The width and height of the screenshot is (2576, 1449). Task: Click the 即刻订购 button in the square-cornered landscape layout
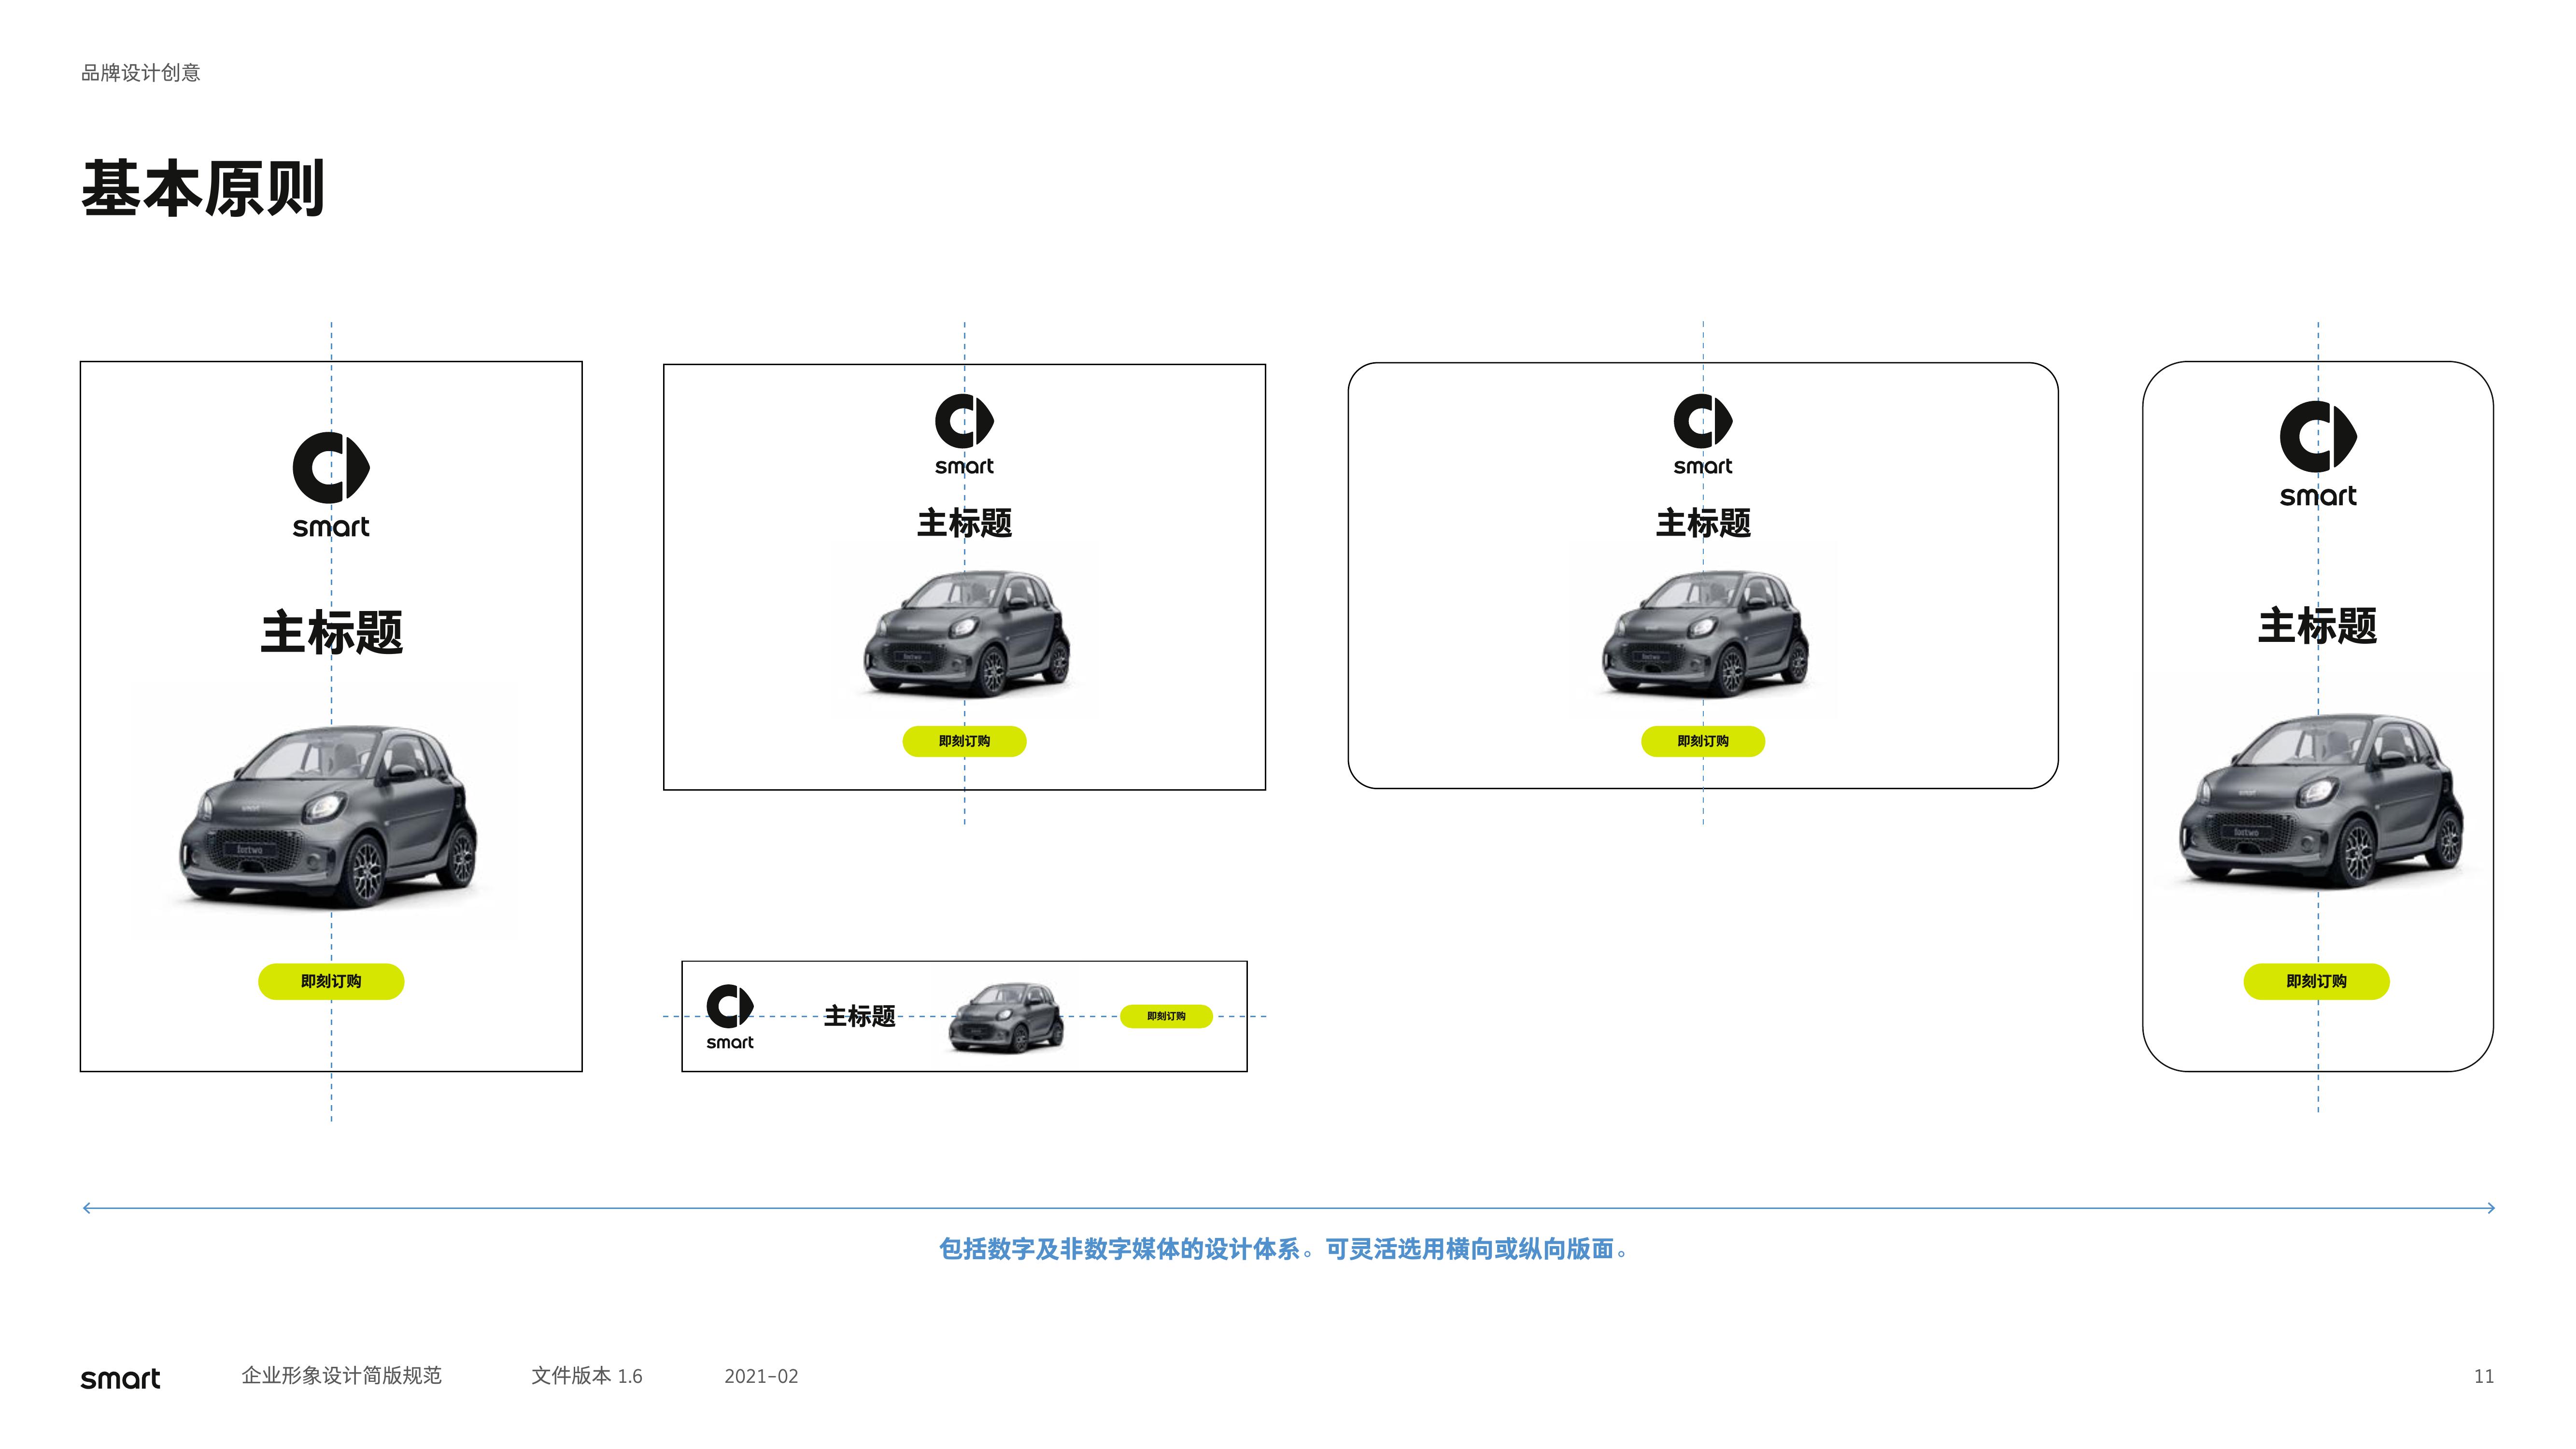(x=964, y=741)
